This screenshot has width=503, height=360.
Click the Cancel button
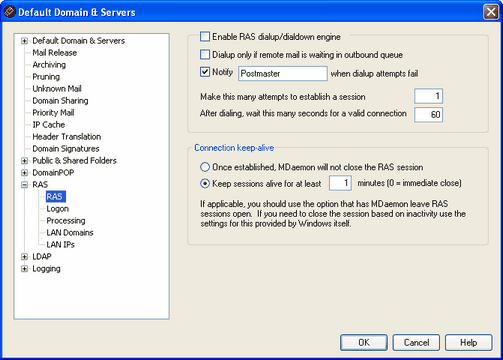pos(416,343)
